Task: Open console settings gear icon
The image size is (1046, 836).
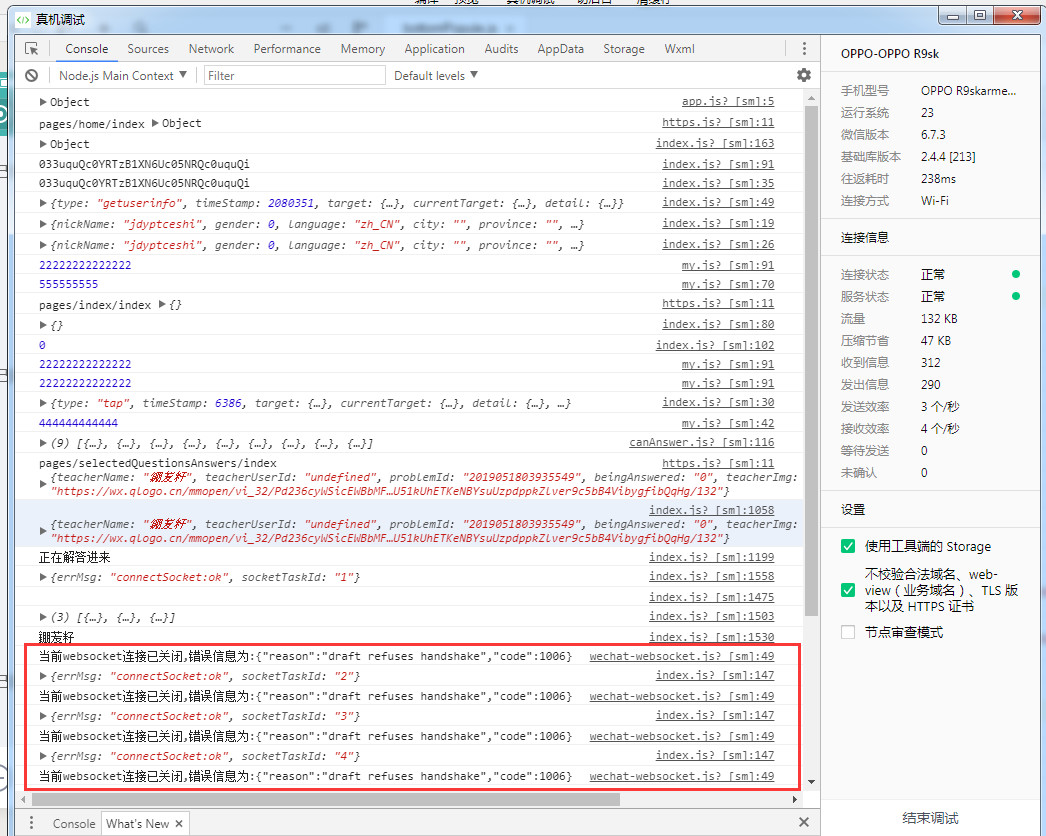Action: pos(803,76)
